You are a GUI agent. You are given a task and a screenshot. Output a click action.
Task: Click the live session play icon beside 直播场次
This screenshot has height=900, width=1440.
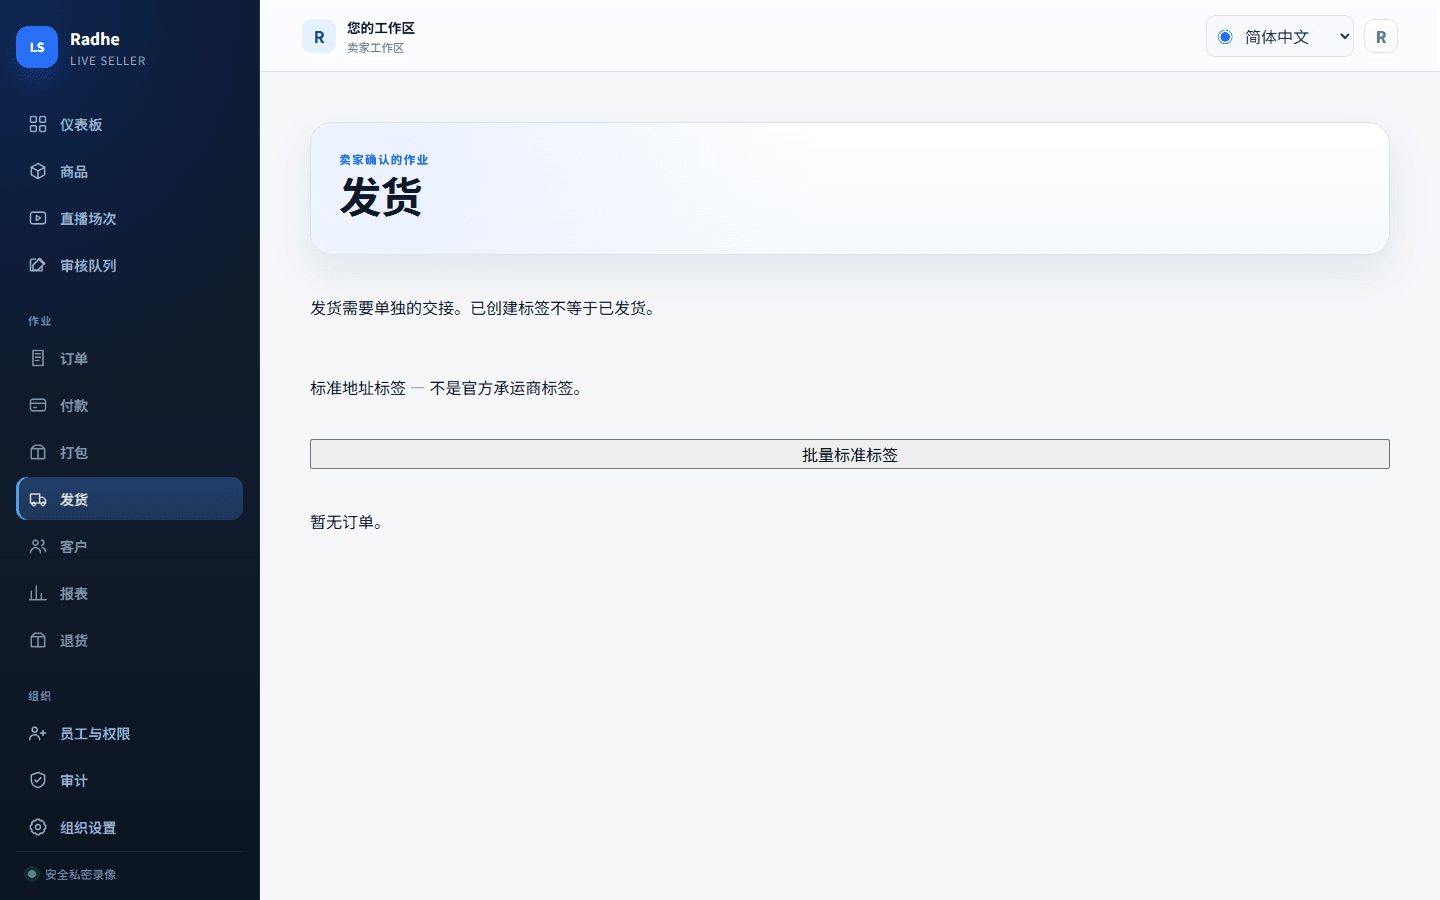(x=38, y=218)
